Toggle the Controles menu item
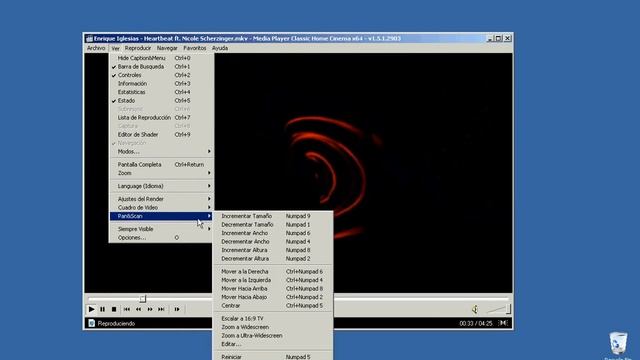640x360 pixels. tap(162, 75)
